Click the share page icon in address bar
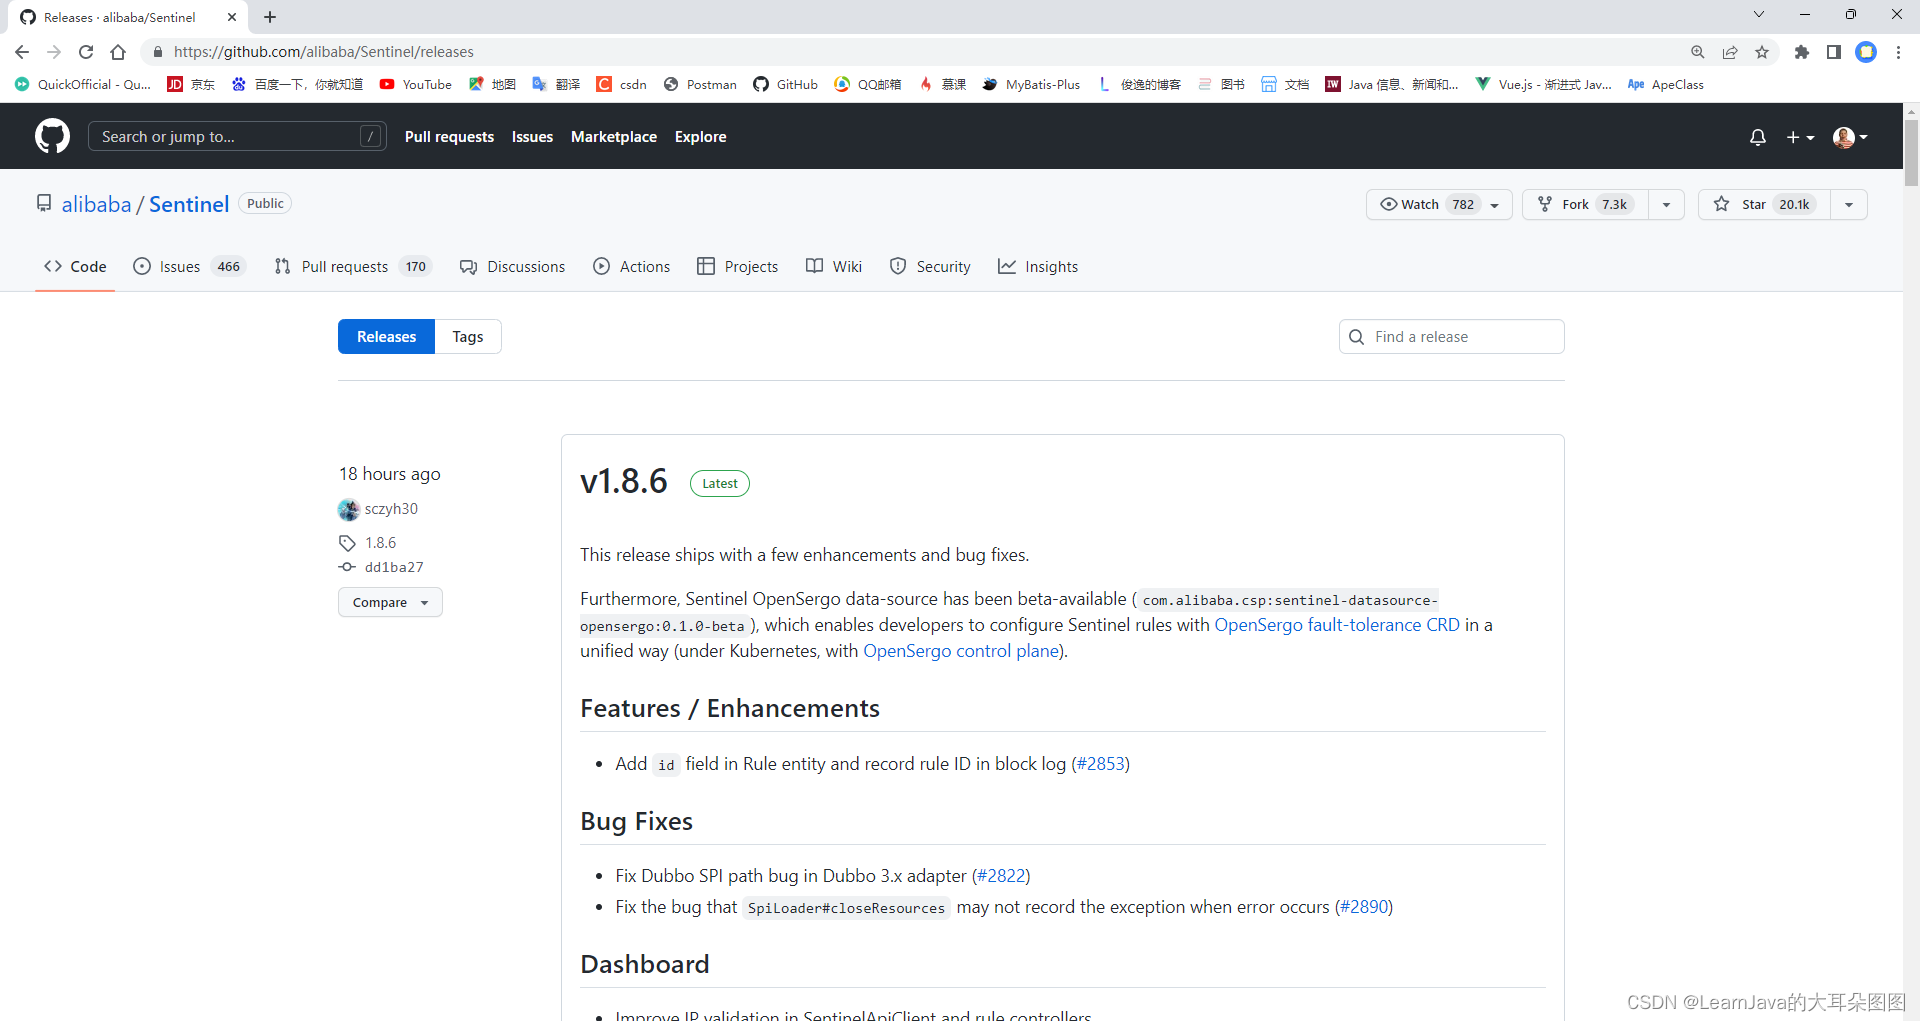The image size is (1920, 1021). [x=1730, y=52]
